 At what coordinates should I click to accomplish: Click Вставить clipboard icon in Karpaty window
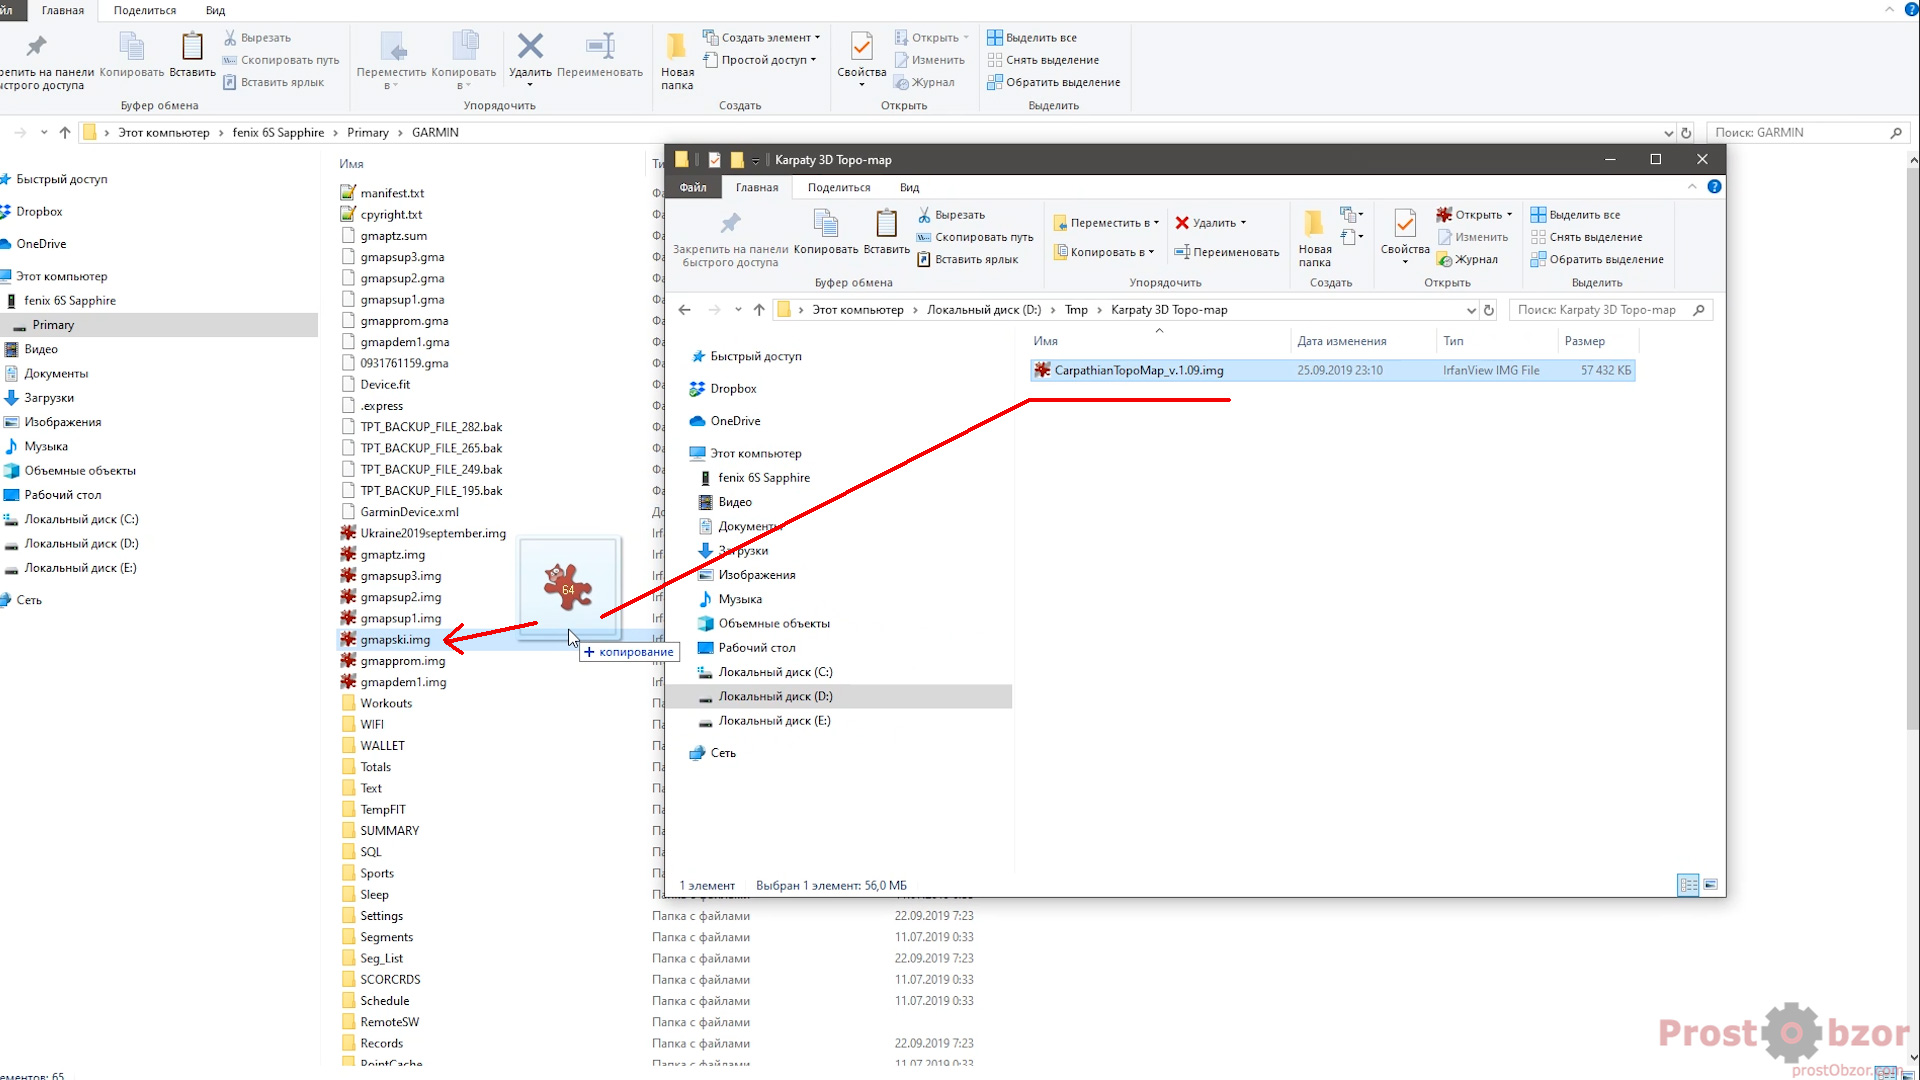886,225
